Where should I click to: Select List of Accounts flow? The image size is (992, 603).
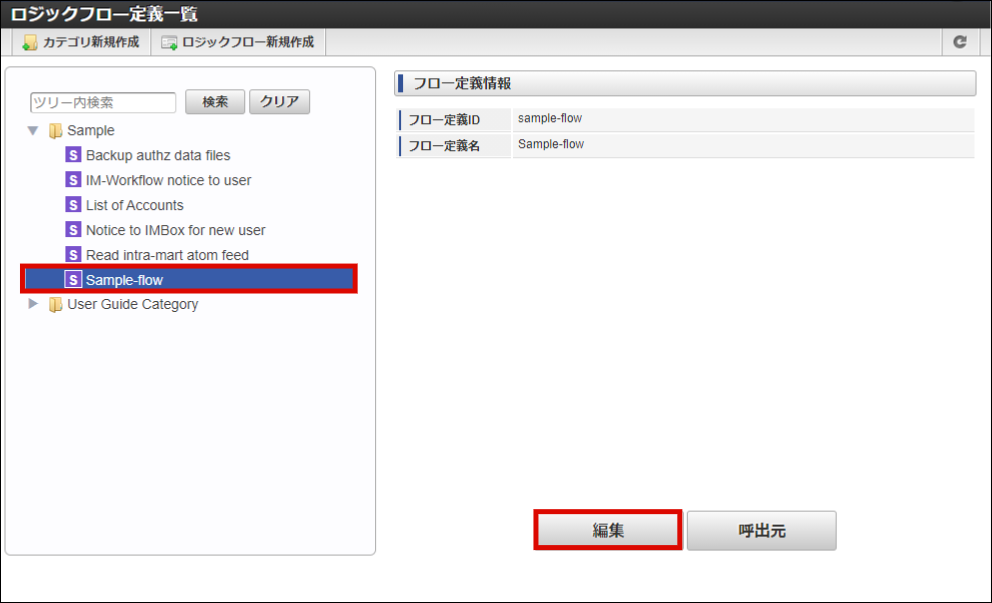pos(134,205)
